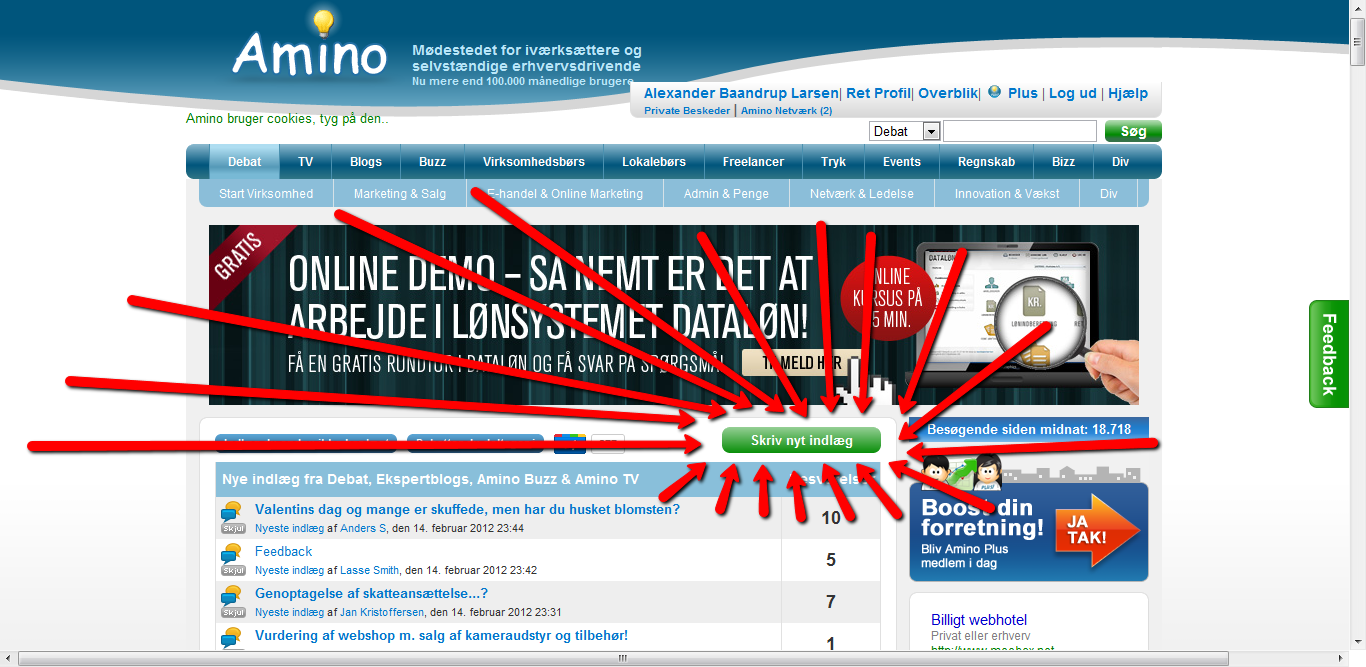
Task: Open Lasse Smith user profile link
Action: pos(368,570)
